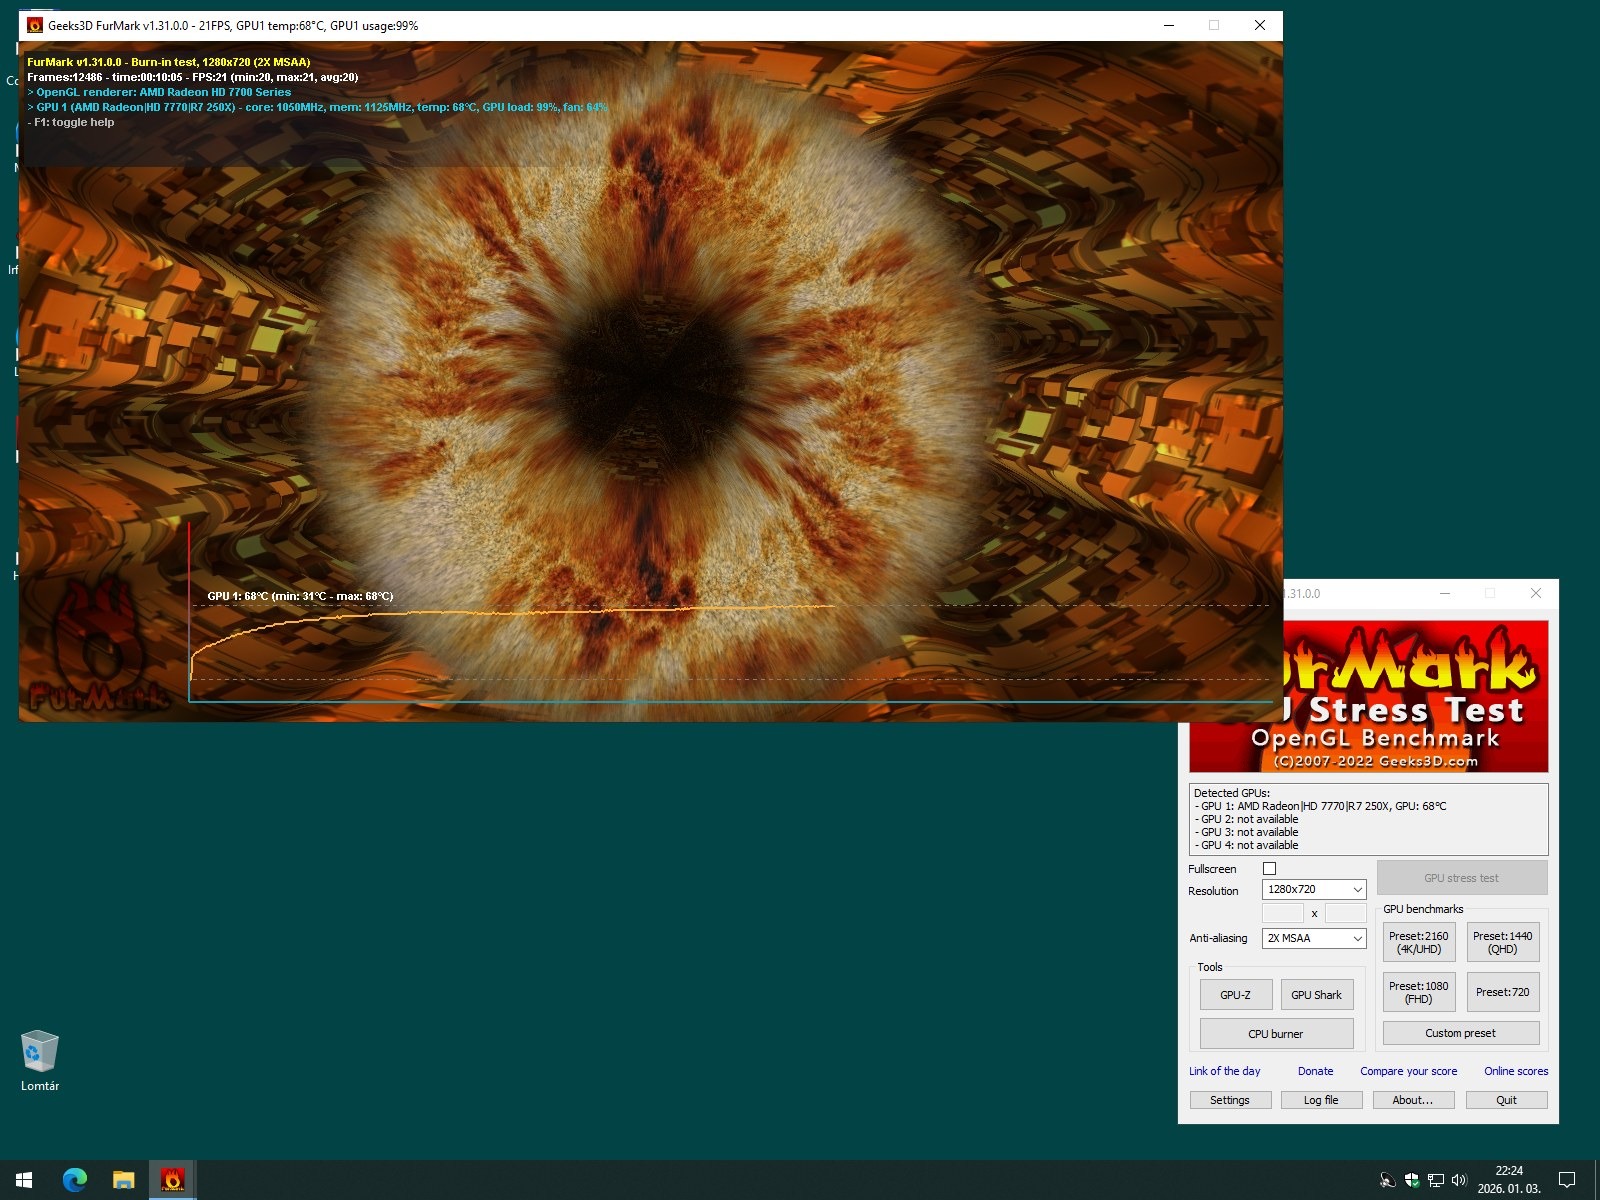Click the "GPU 1: AMD Radeon HD 7770" detected GPU line
Screen dimensions: 1600x1200
pos(1320,806)
